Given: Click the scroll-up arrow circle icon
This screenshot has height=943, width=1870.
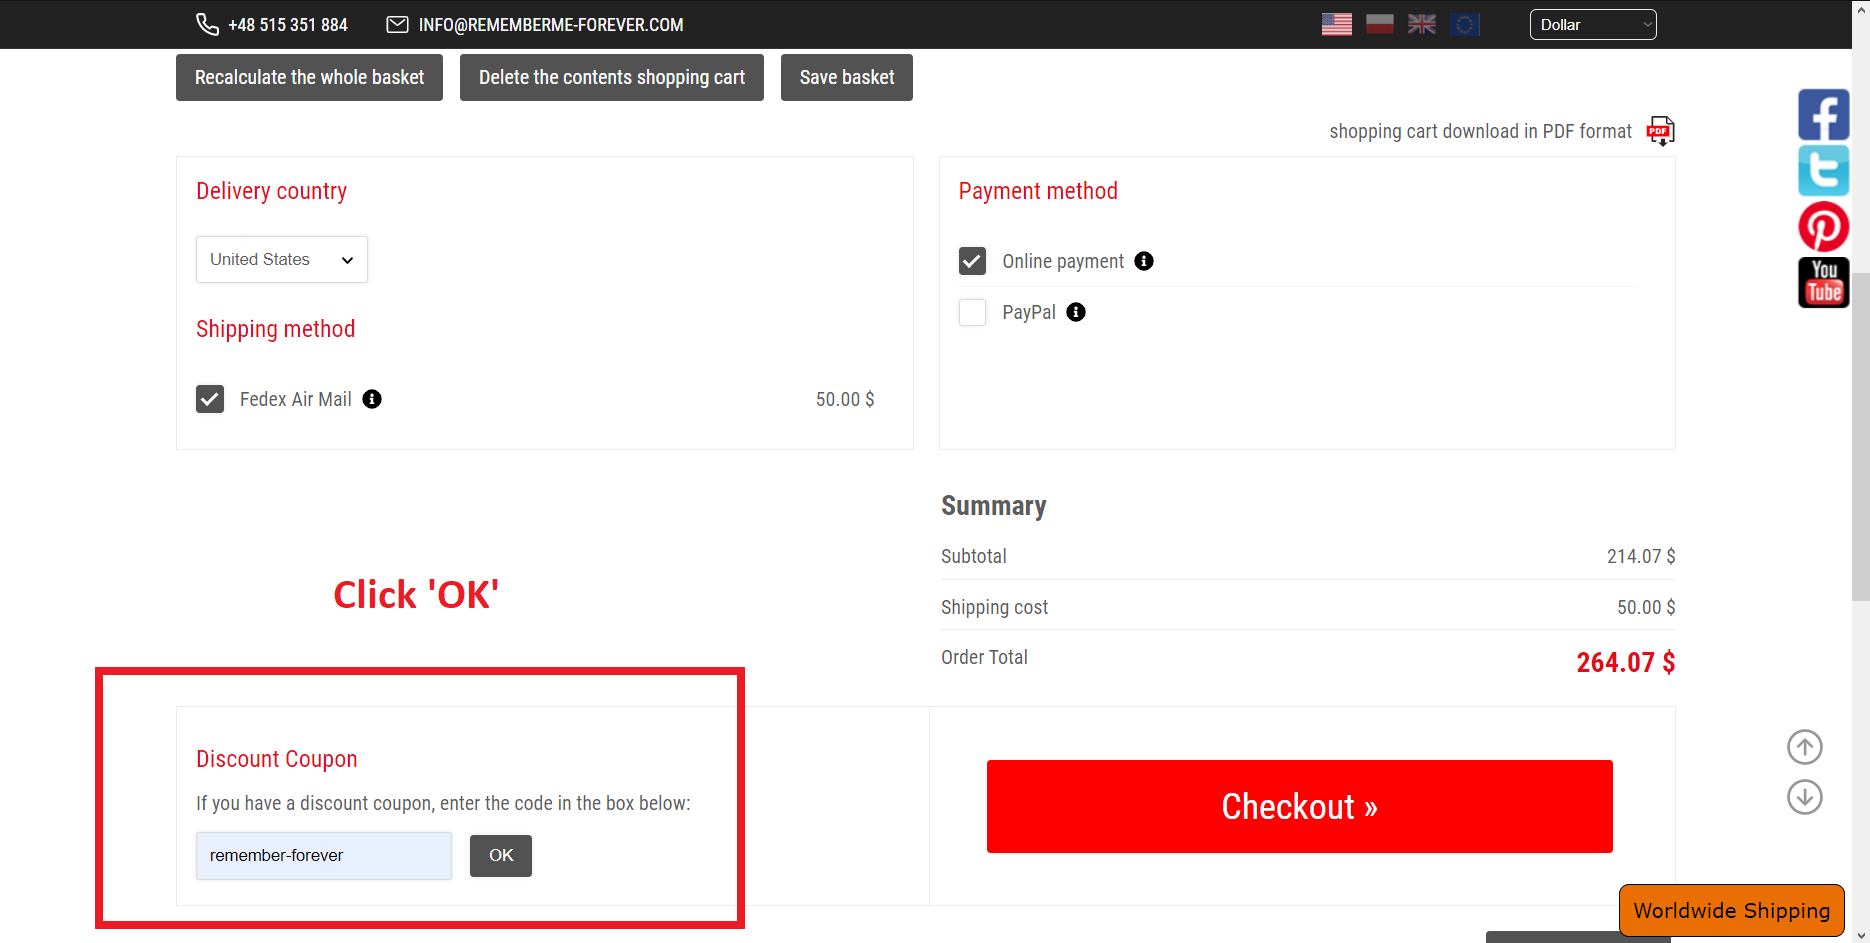Looking at the screenshot, I should click(x=1804, y=747).
